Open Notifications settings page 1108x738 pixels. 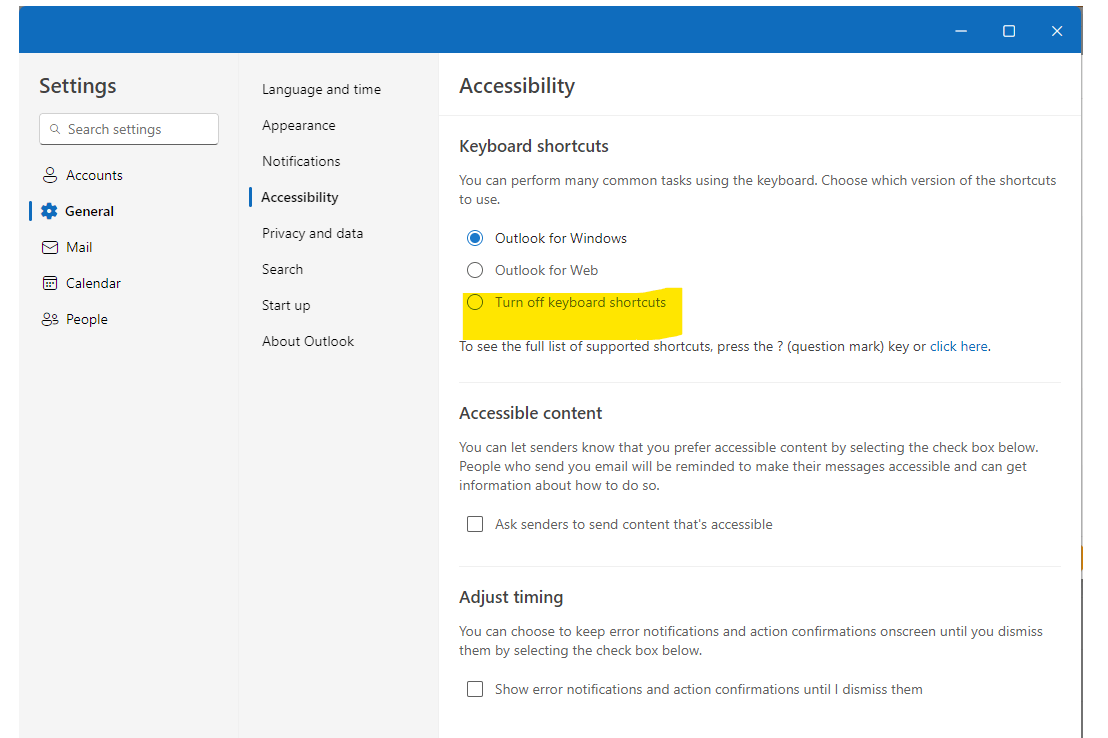[301, 162]
